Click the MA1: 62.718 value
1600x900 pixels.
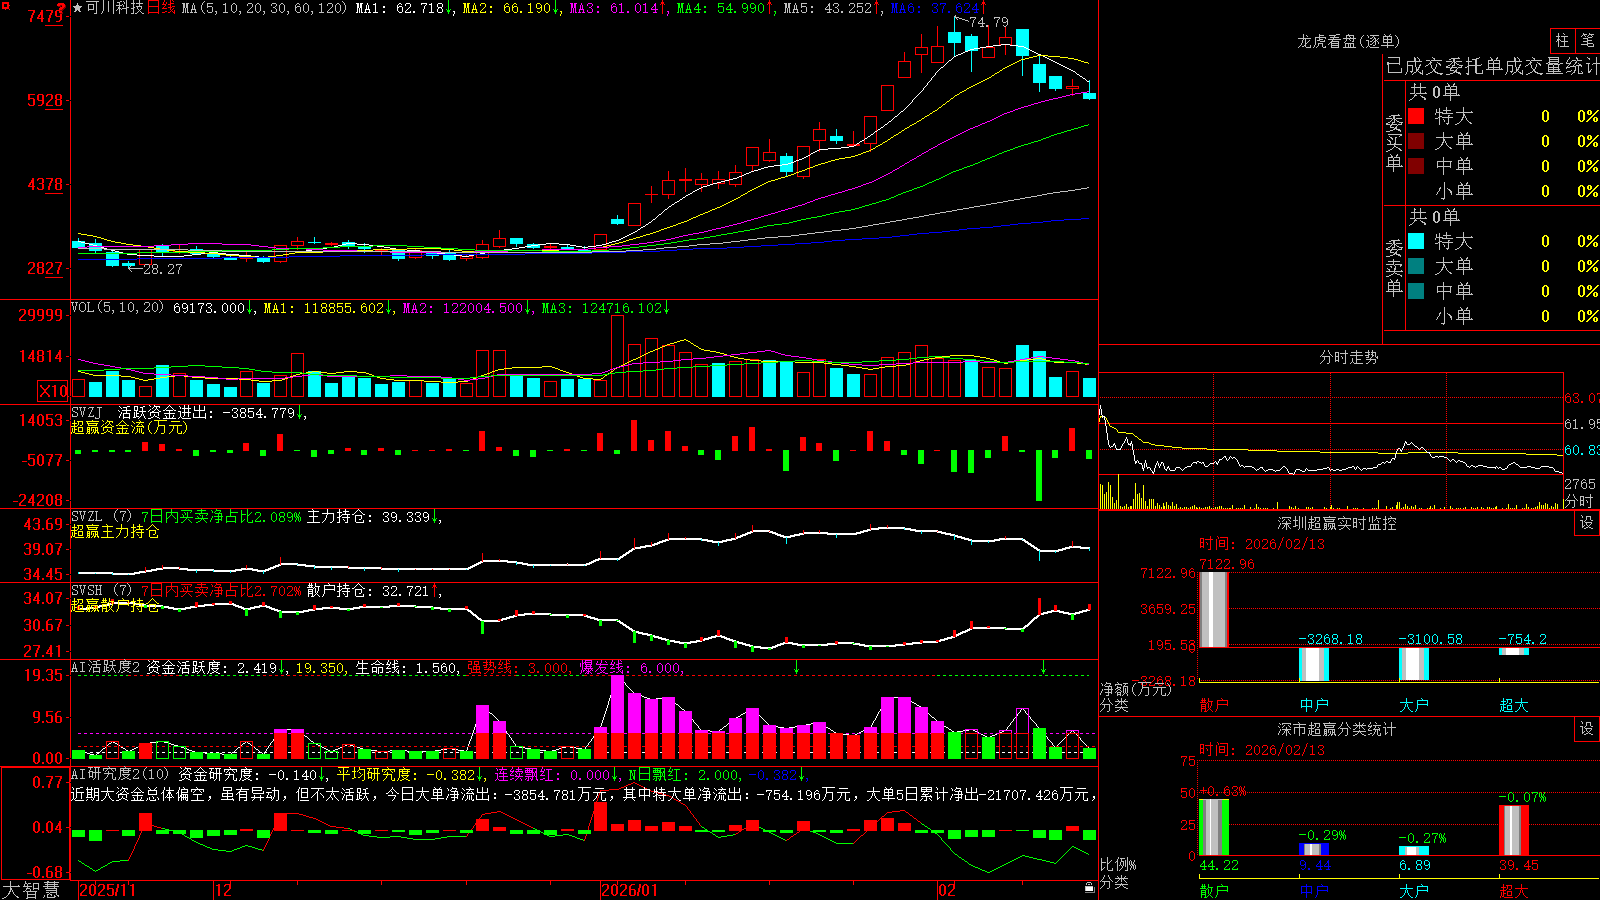pyautogui.click(x=399, y=8)
